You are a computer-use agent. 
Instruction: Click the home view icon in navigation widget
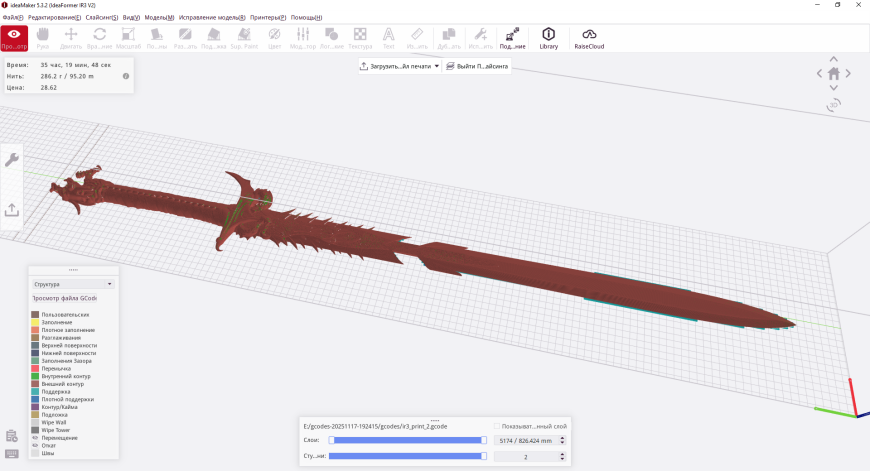(x=834, y=73)
